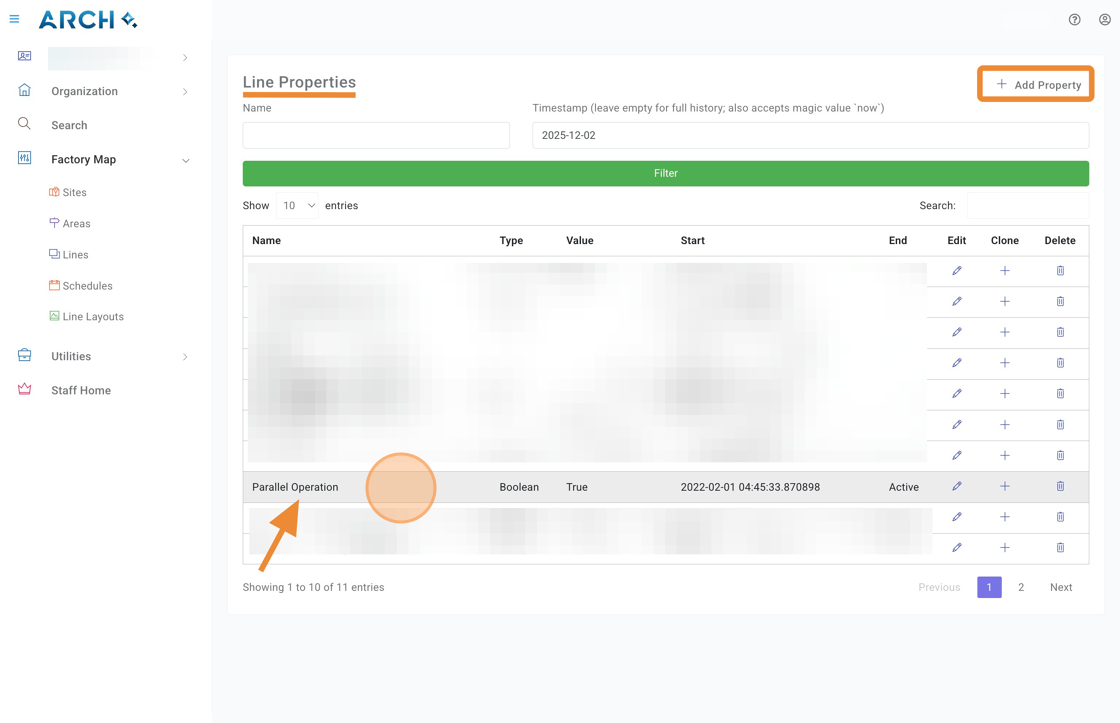Click the Name filter input field
Screen dimensions: 1120x723
[x=376, y=135]
